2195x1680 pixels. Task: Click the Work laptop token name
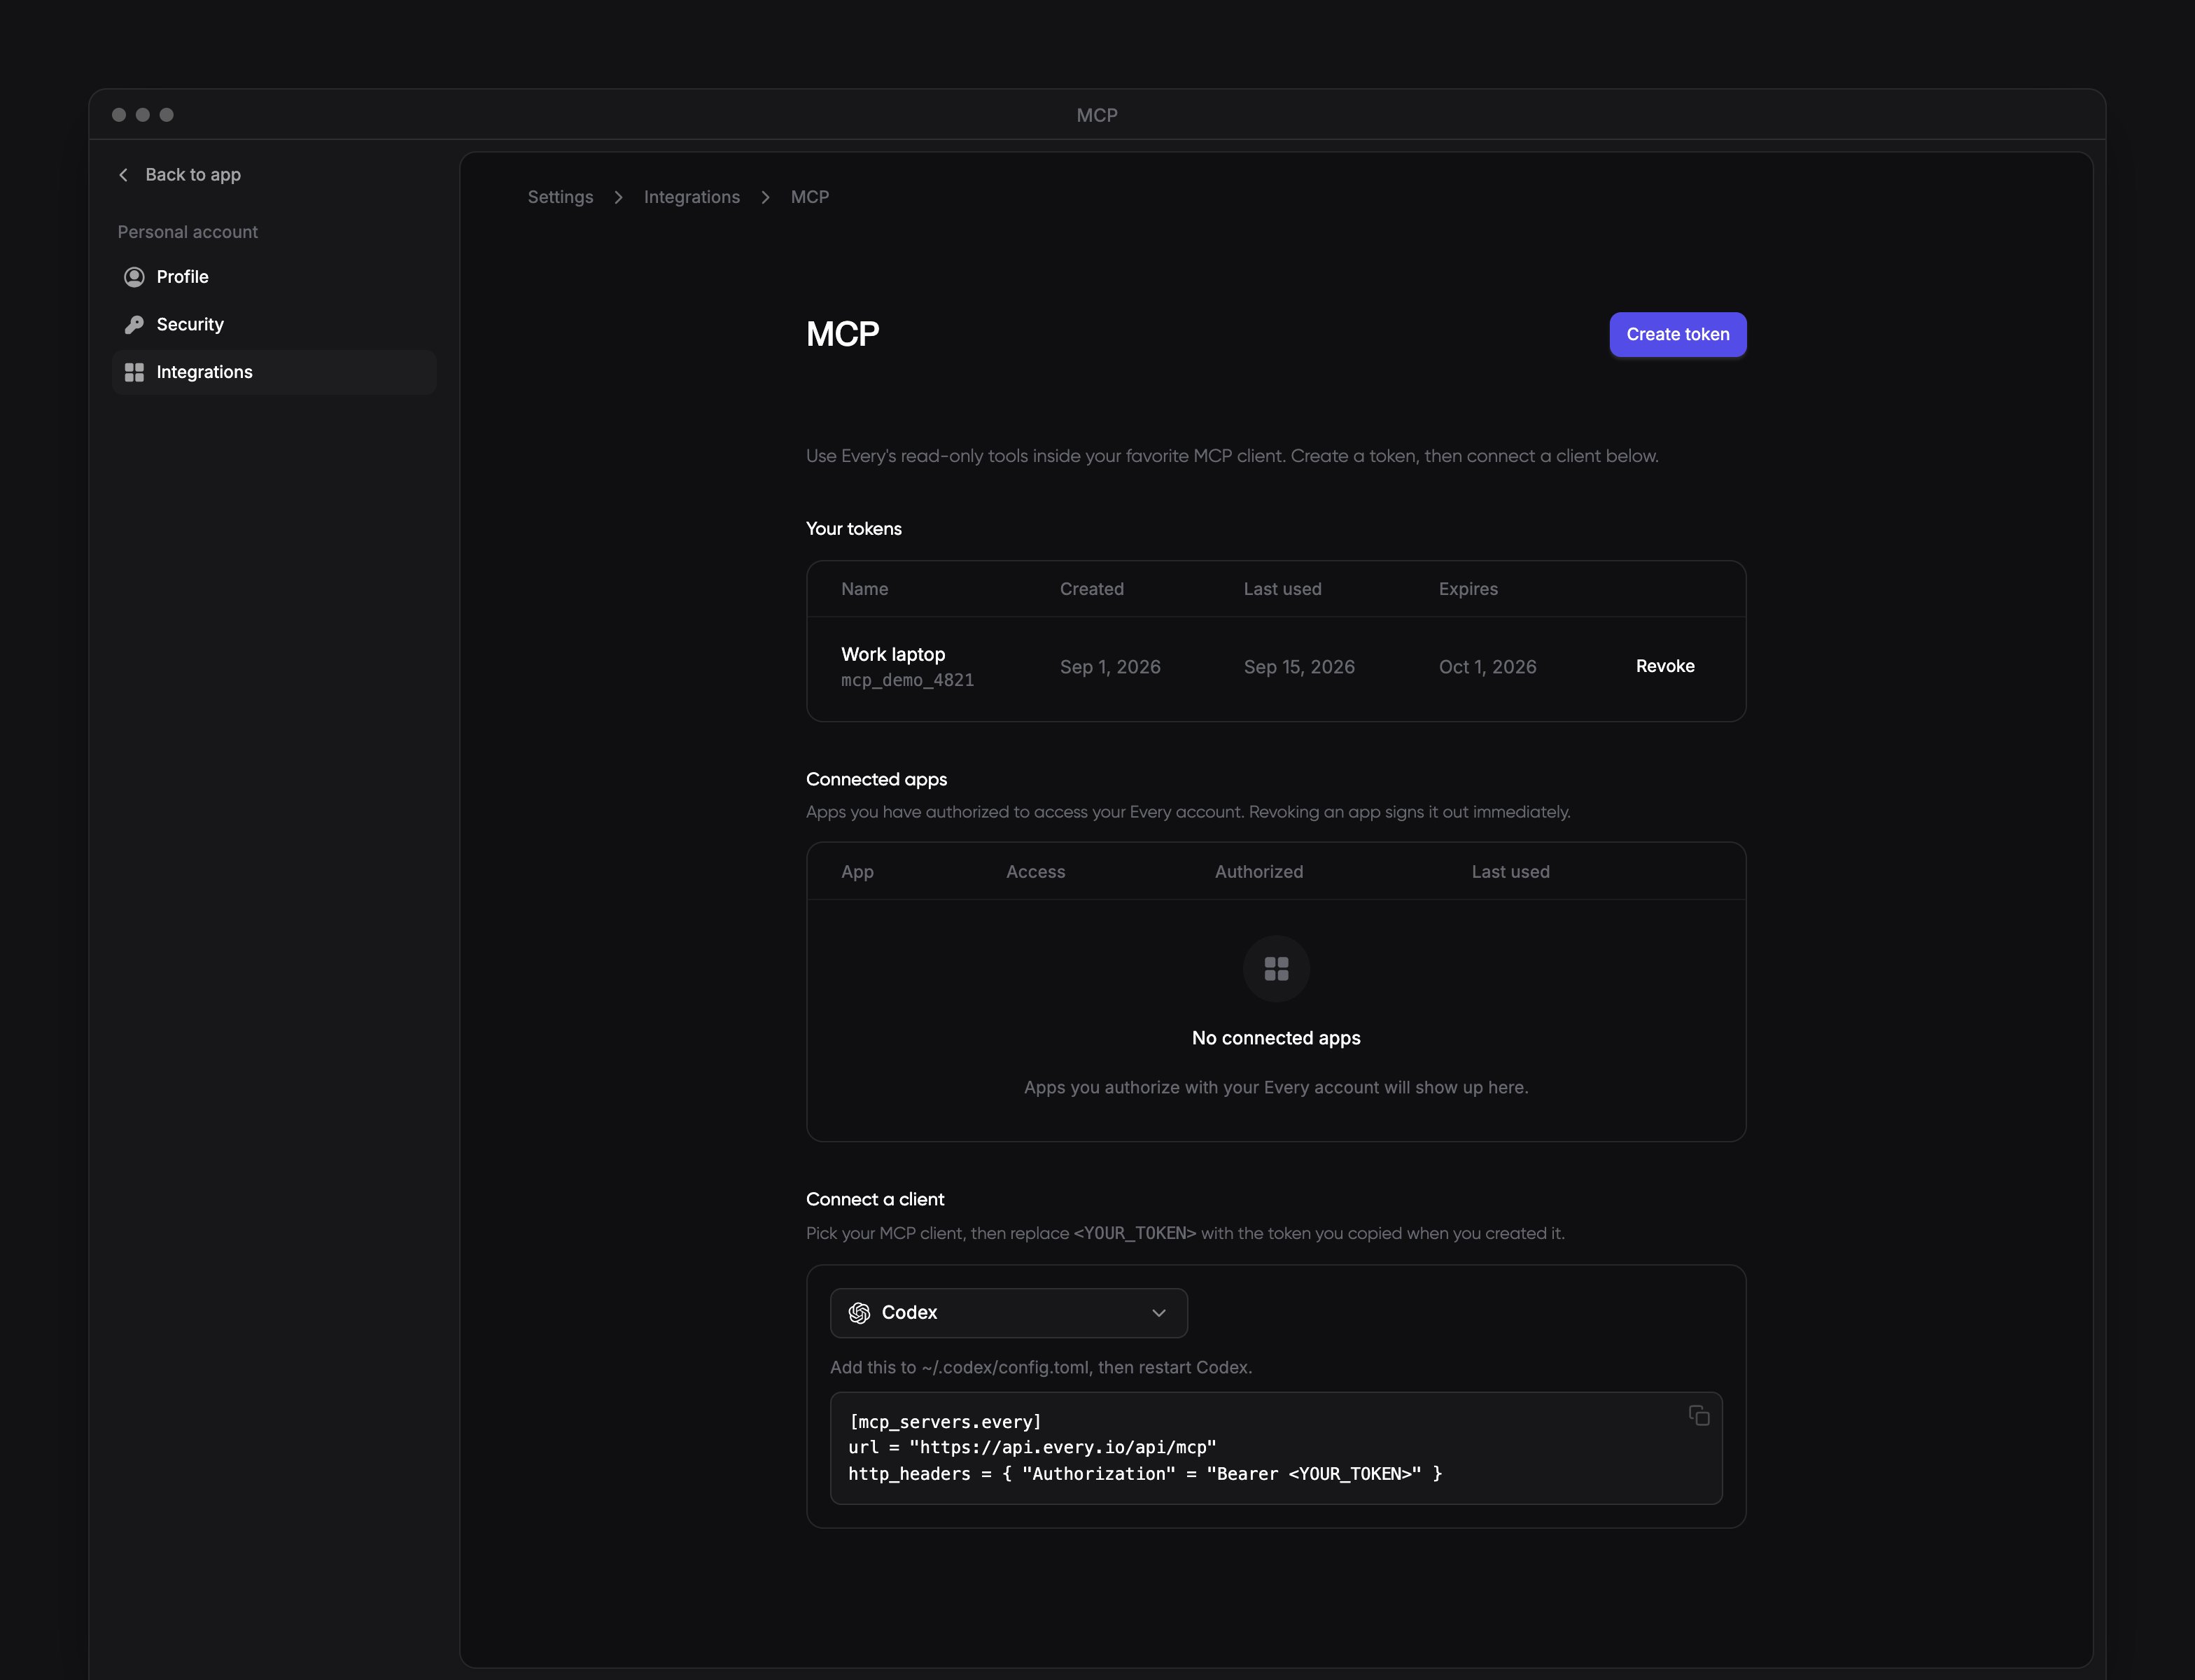tap(892, 654)
